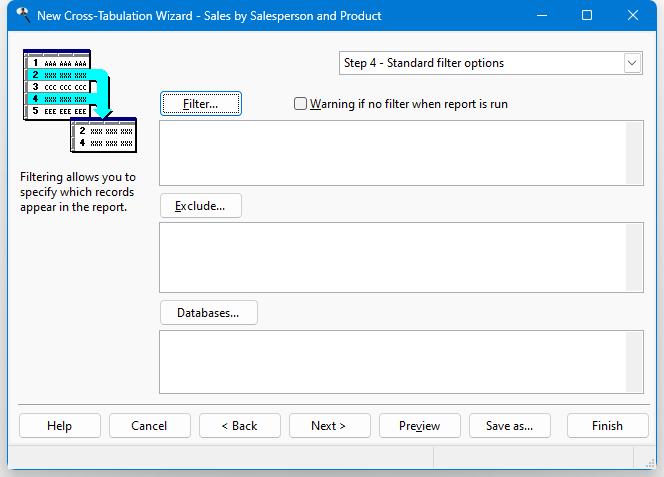Open the Filter... dialog
The image size is (664, 477).
tap(201, 104)
